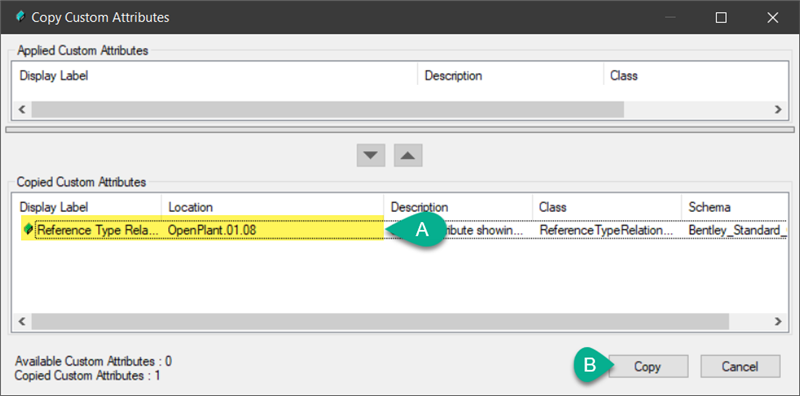Screen dimensions: 800x396
Task: Click the OpenPlant.01.08 location cell
Action: [x=212, y=230]
